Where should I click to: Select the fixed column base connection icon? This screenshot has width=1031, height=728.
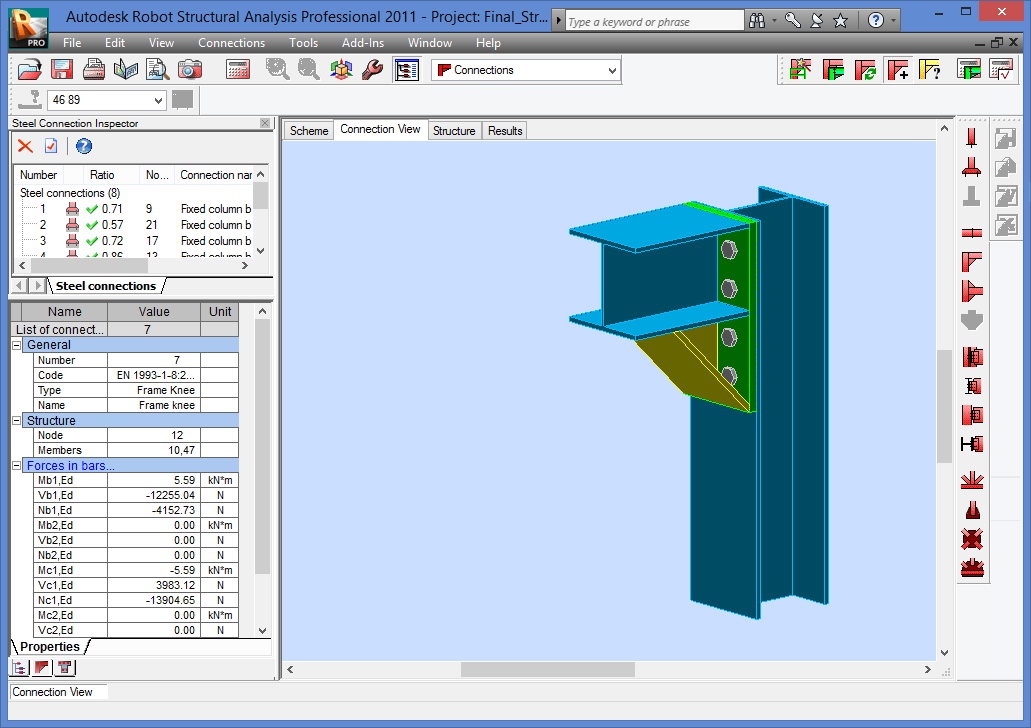972,167
